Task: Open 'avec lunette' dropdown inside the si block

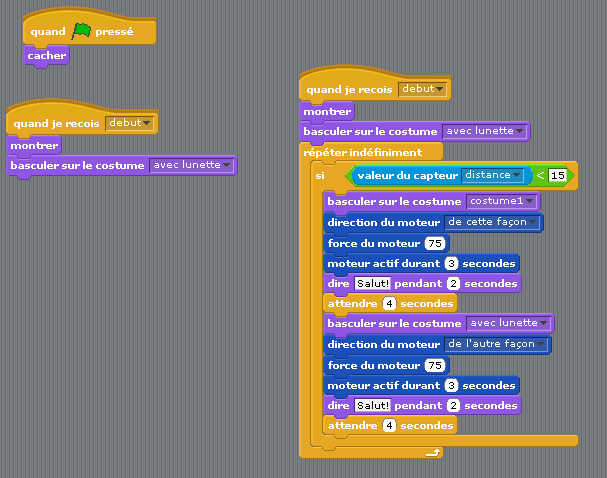Action: tap(509, 323)
